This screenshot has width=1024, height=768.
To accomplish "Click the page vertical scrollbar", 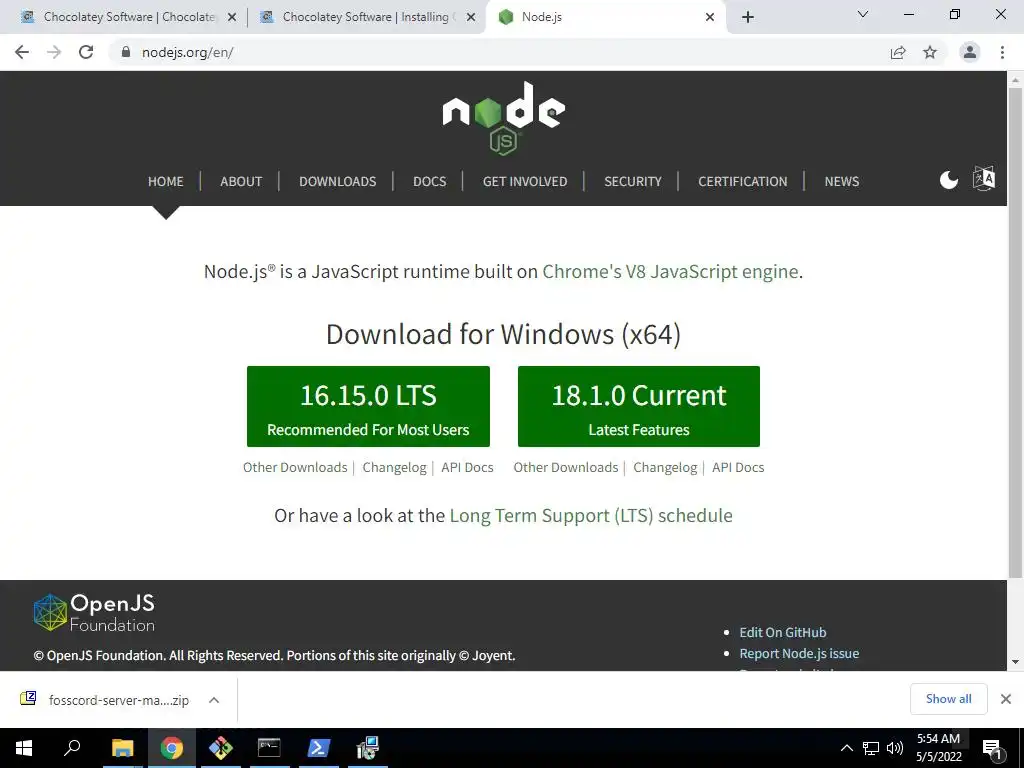I will tap(1015, 333).
